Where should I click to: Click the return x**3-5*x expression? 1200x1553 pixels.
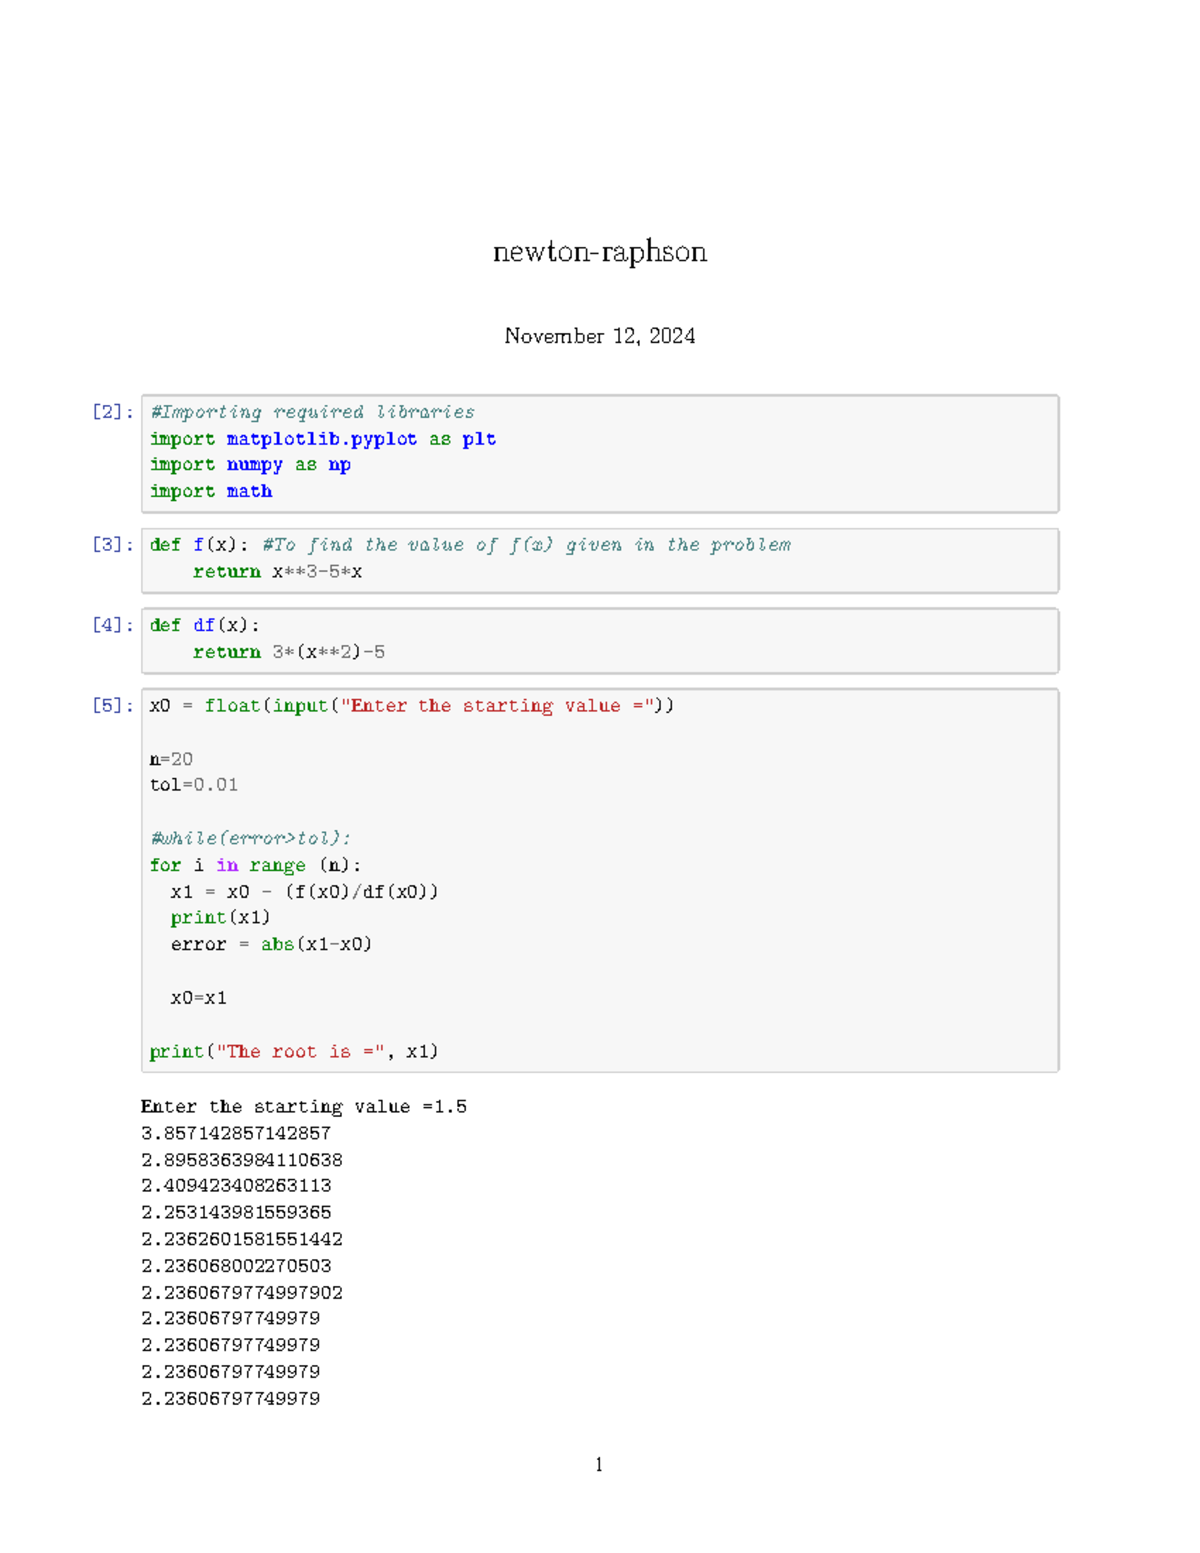278,571
